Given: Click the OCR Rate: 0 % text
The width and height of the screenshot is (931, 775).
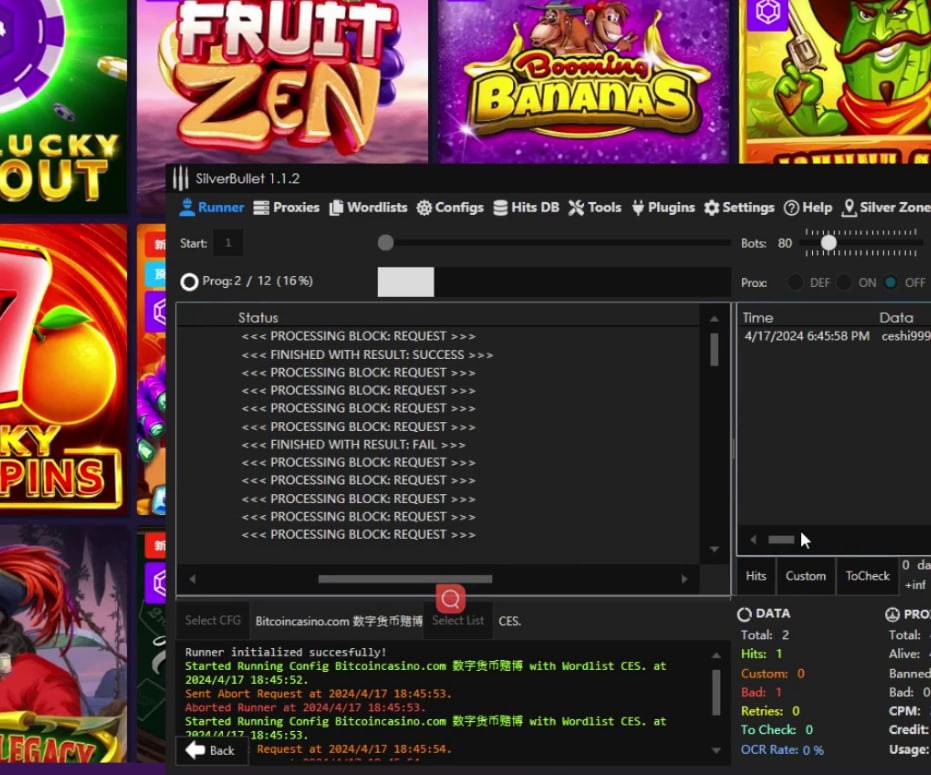Looking at the screenshot, I should pos(782,750).
